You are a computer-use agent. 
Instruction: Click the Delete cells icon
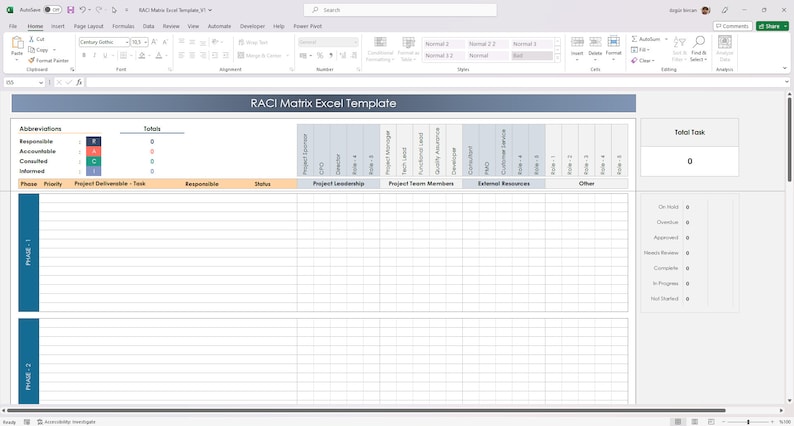tap(596, 42)
